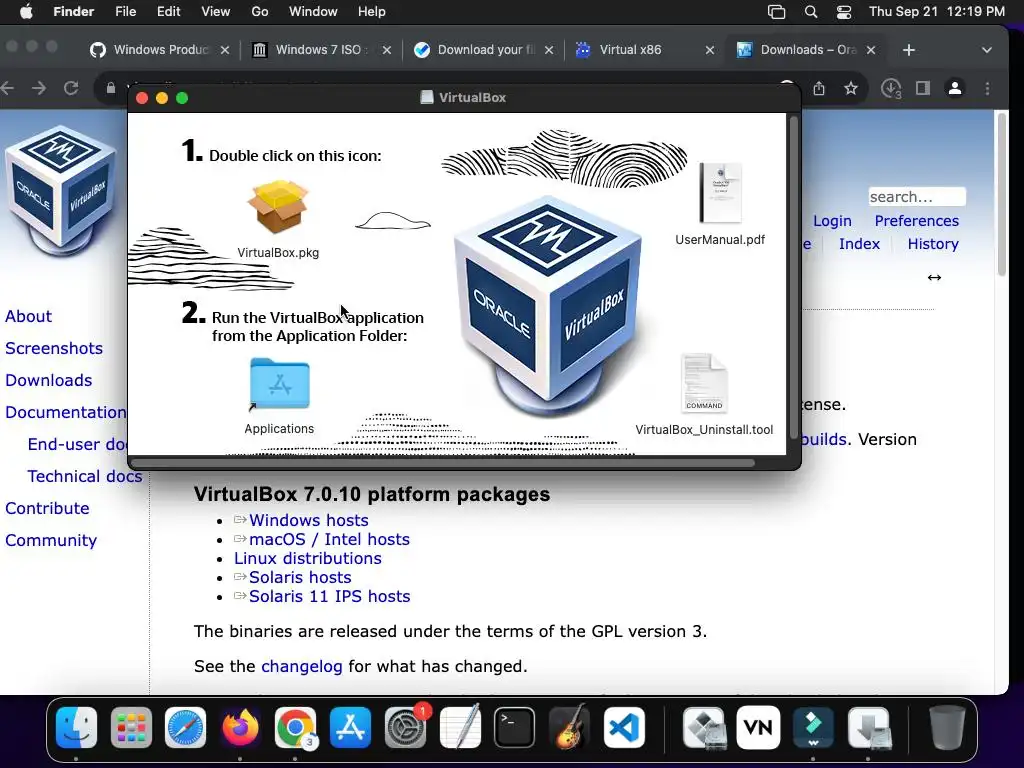Open the Filmora app in the Dock
The image size is (1024, 768).
coord(813,728)
